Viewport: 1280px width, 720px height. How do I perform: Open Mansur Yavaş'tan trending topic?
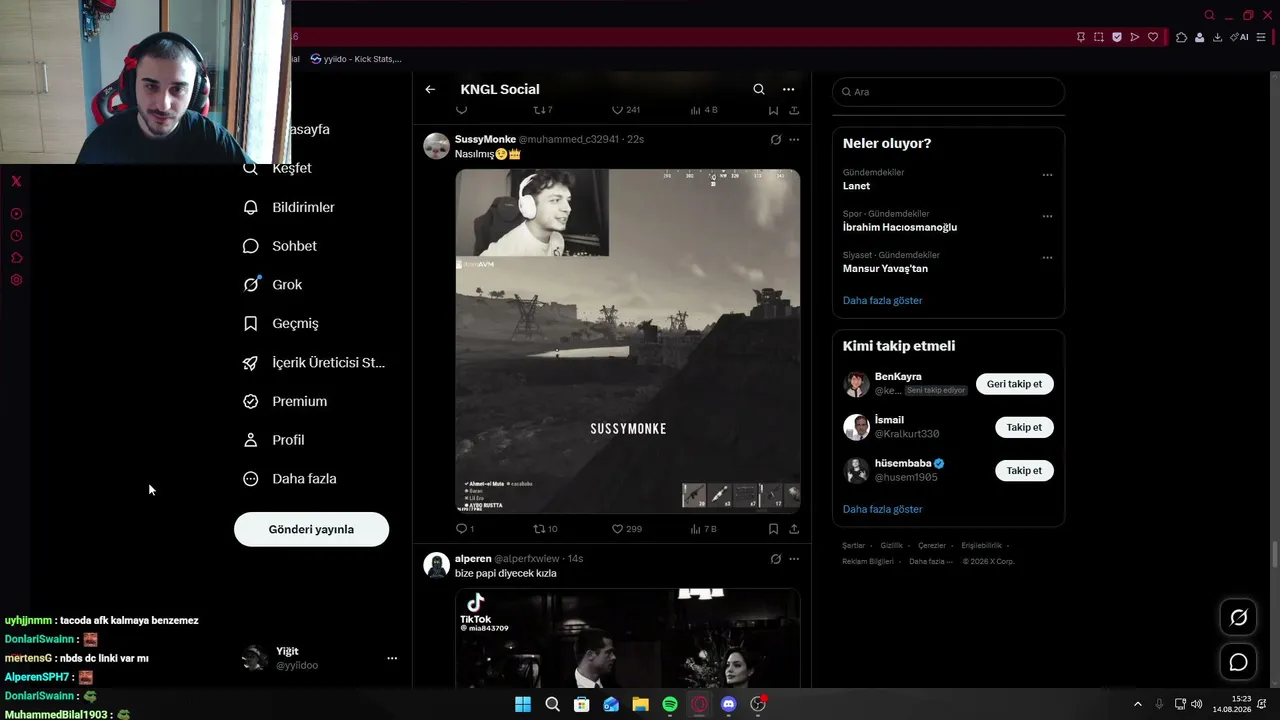pos(885,268)
